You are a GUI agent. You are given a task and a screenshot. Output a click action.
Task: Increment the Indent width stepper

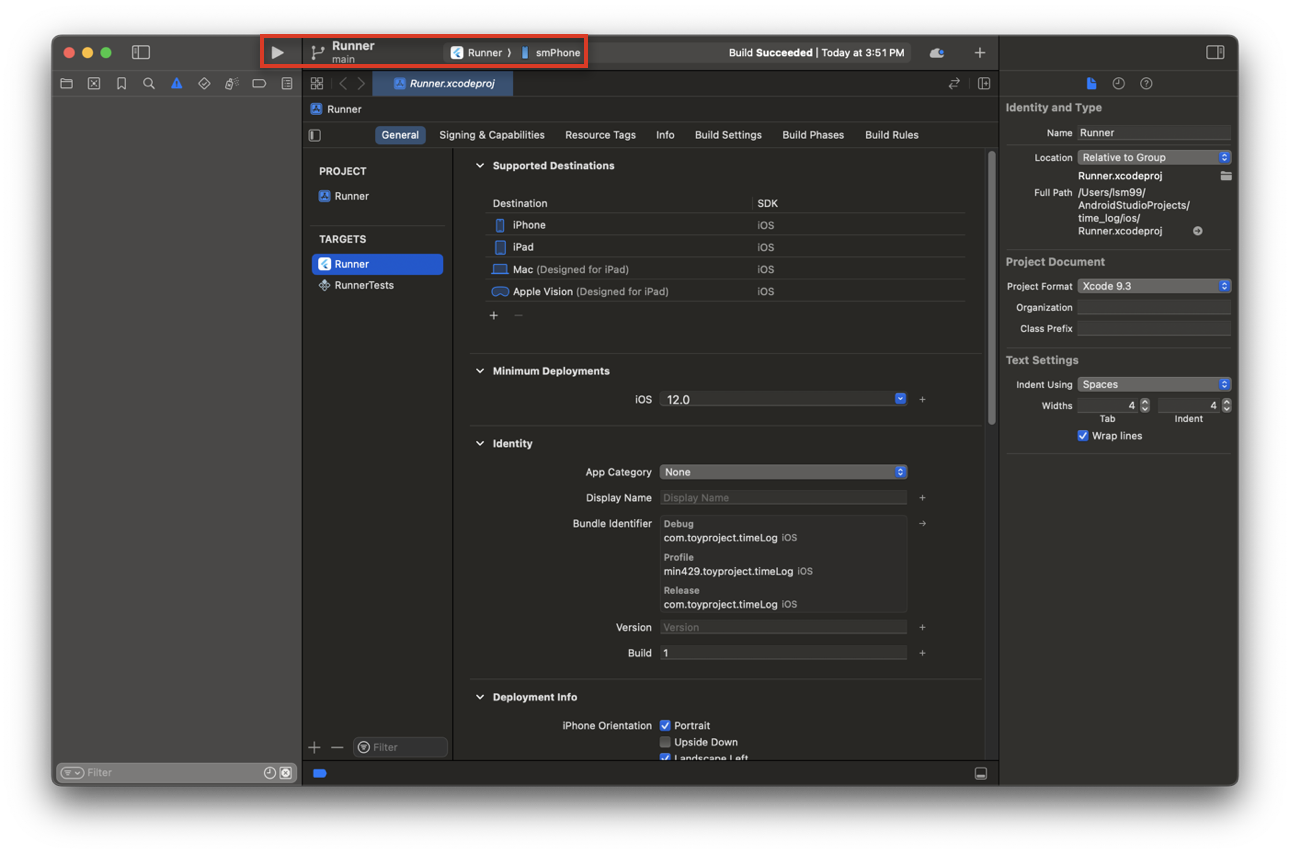(x=1227, y=402)
